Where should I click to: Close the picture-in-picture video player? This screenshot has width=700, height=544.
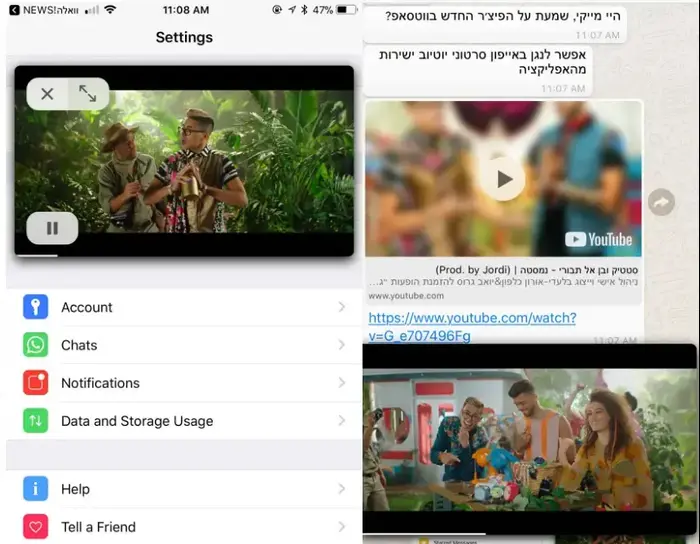tap(47, 94)
